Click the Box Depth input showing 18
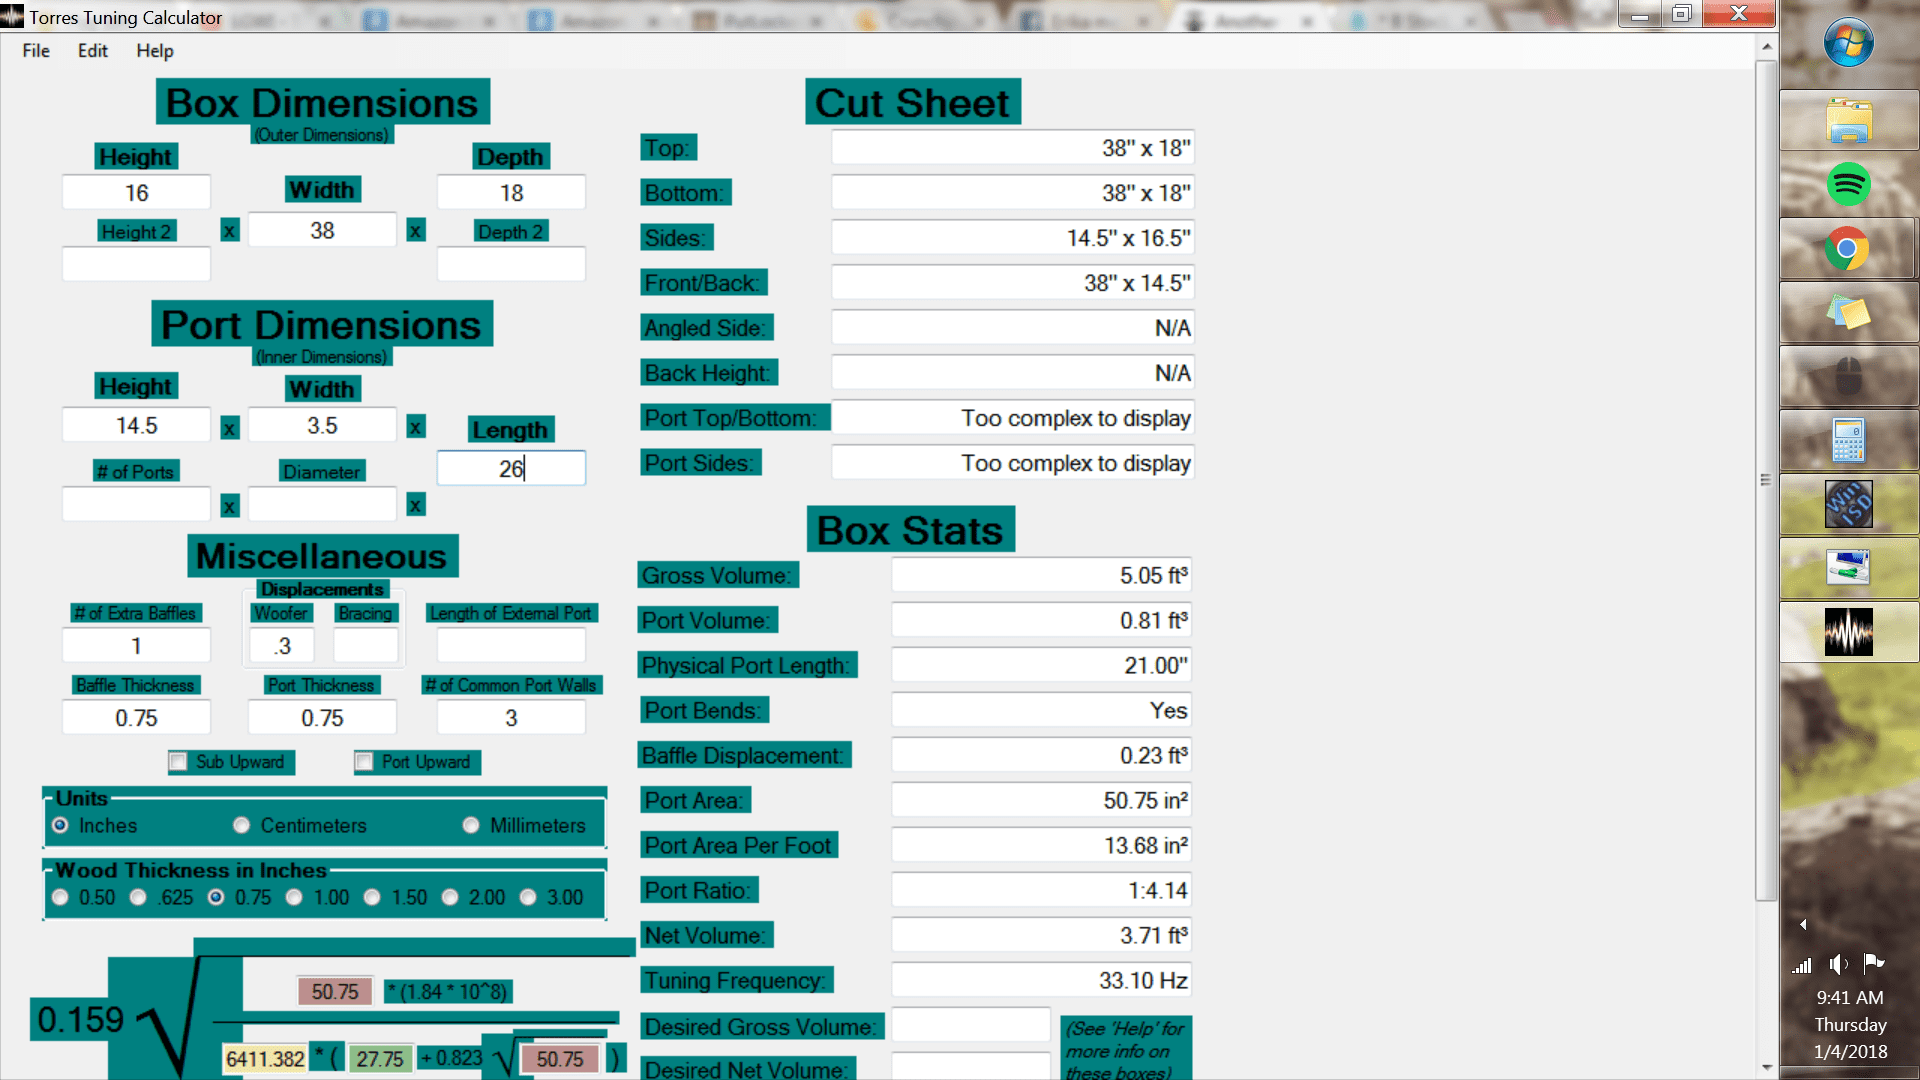The image size is (1920, 1080). click(511, 193)
